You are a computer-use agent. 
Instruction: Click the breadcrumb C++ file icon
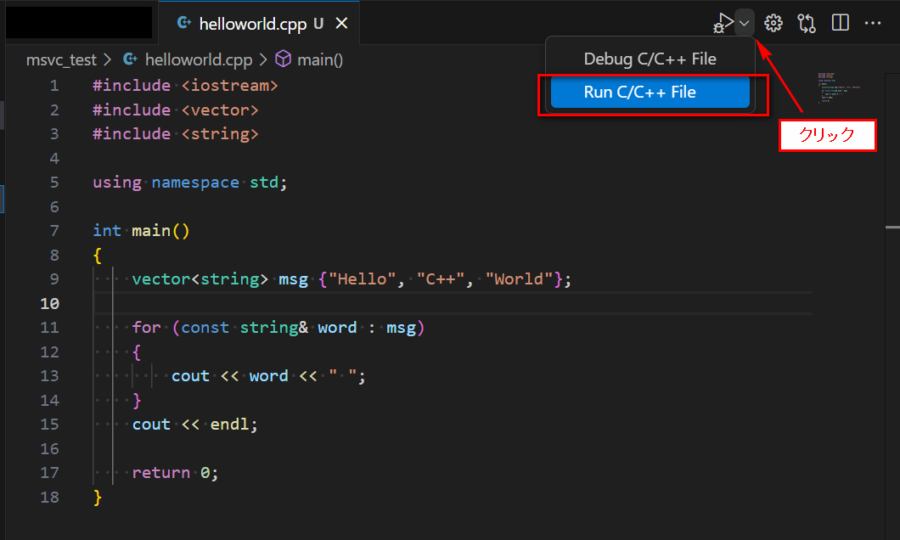click(x=130, y=59)
